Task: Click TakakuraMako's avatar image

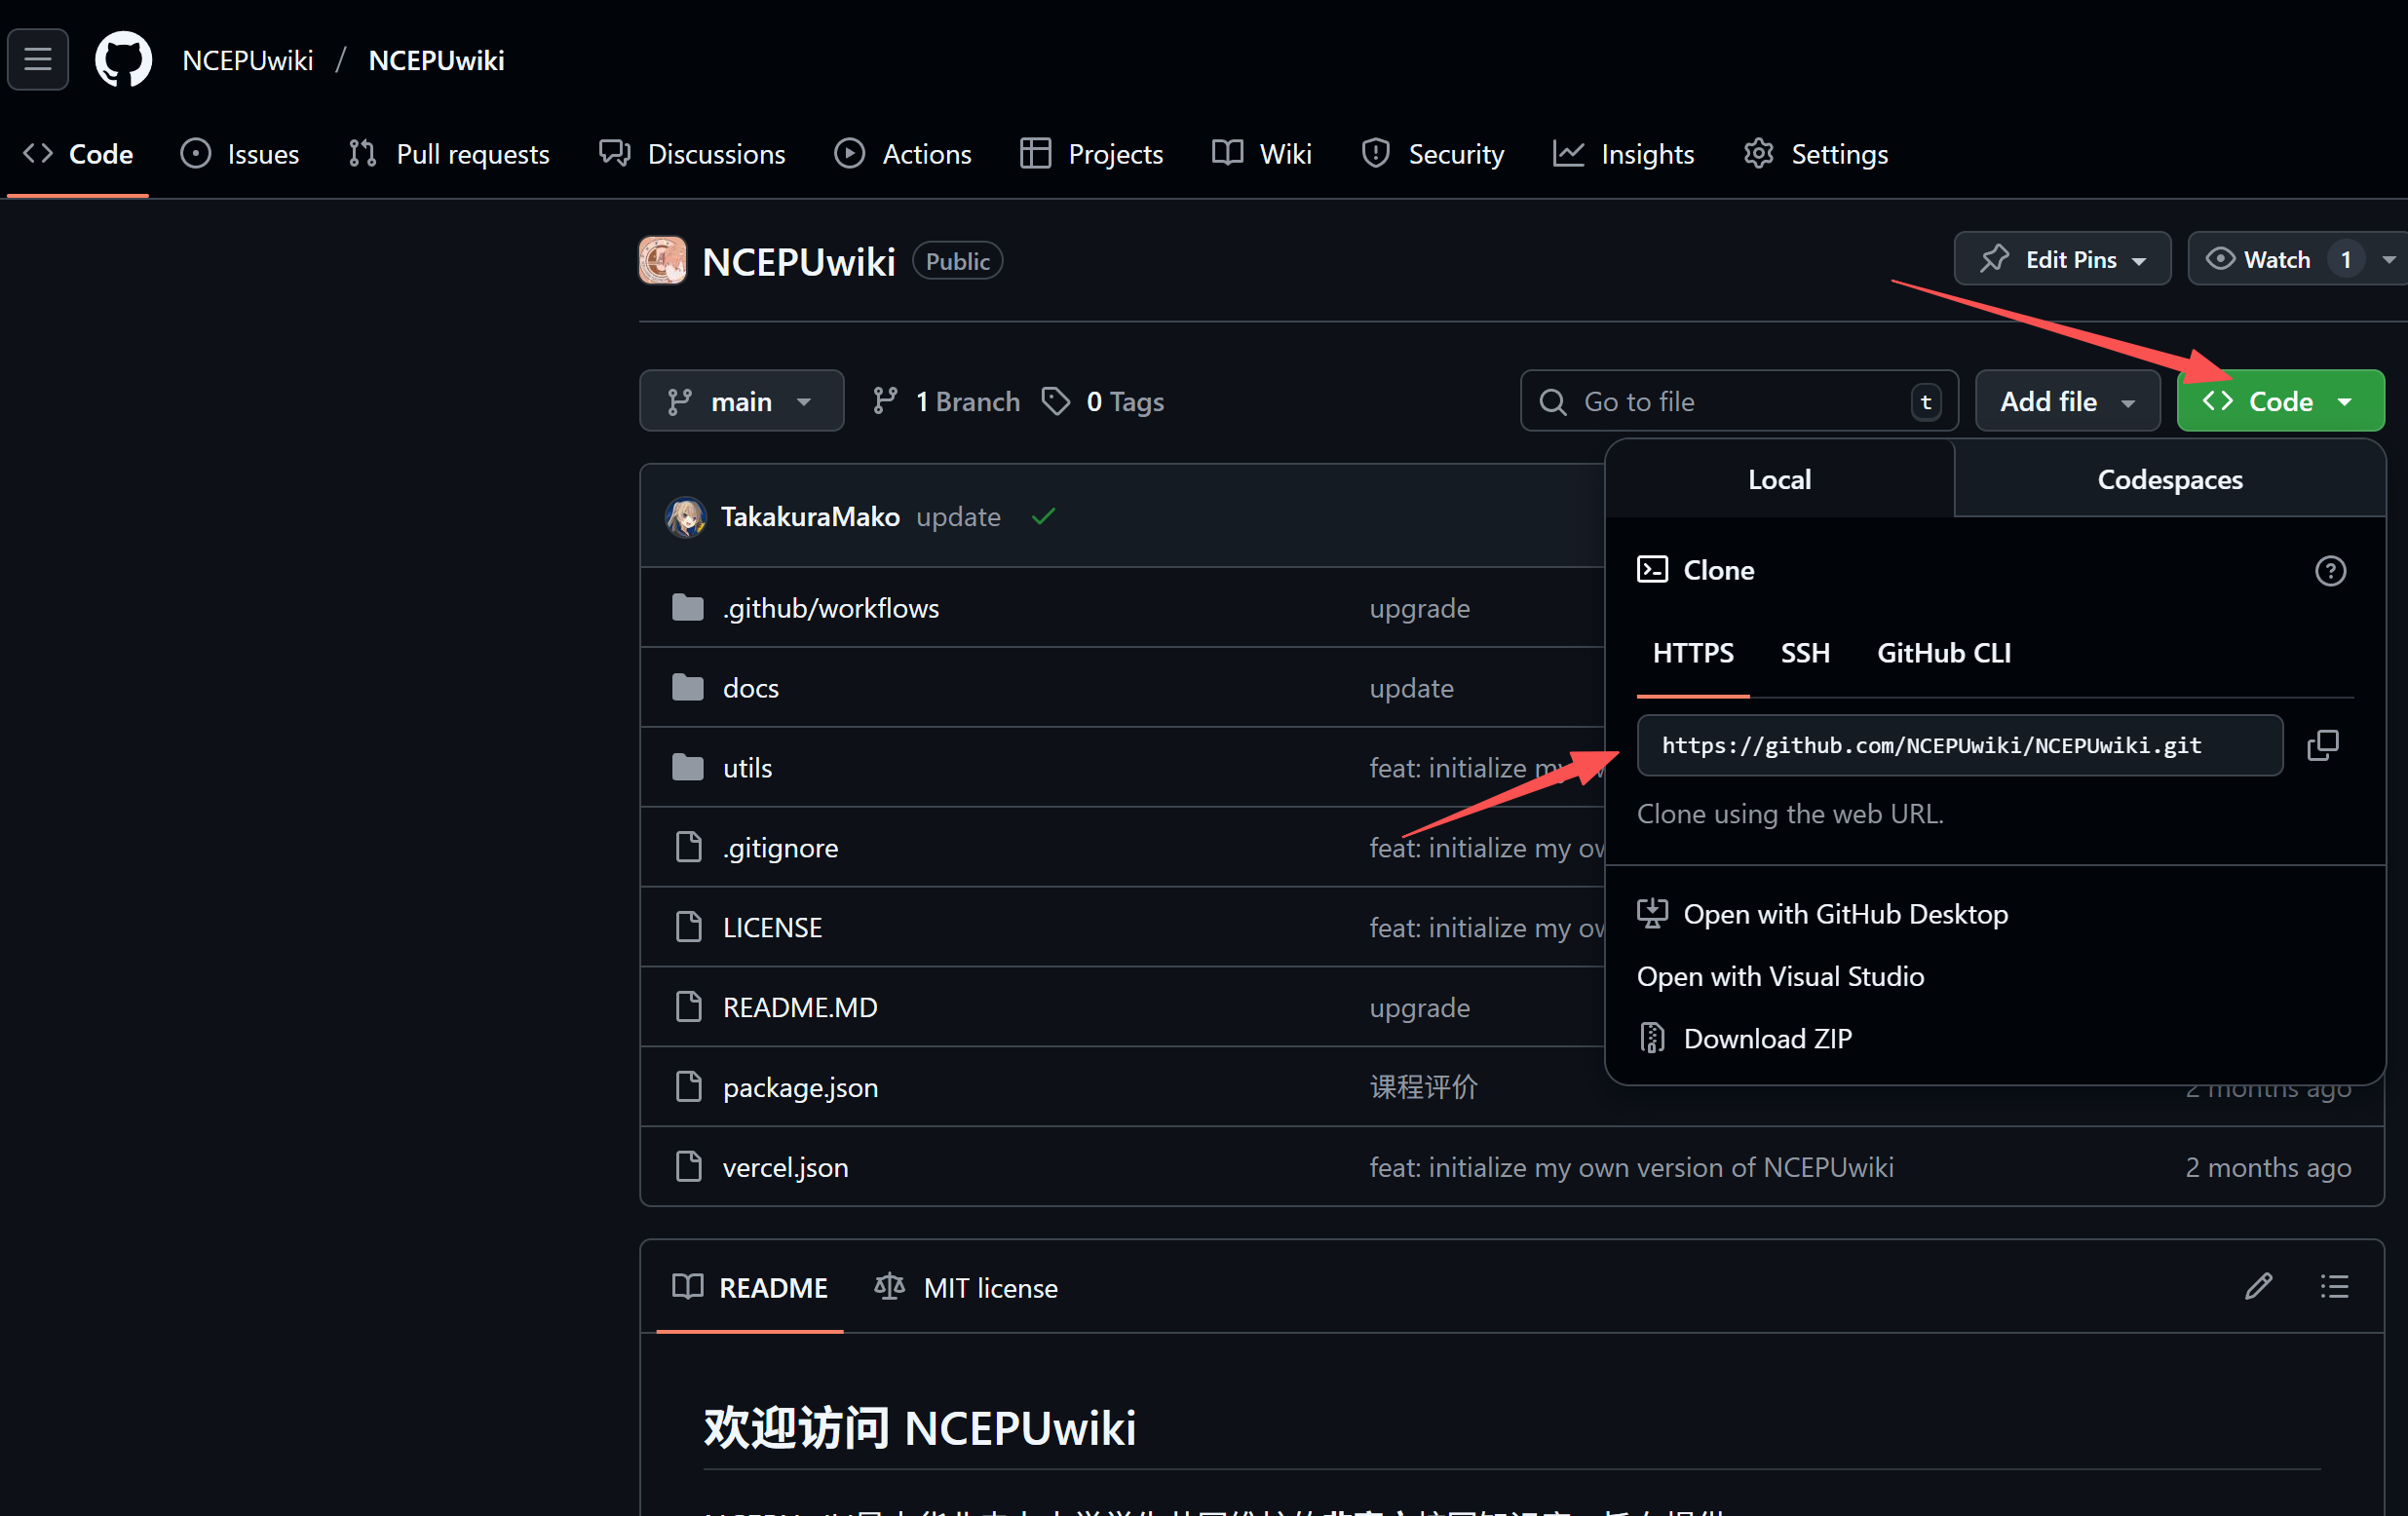Action: [x=686, y=517]
